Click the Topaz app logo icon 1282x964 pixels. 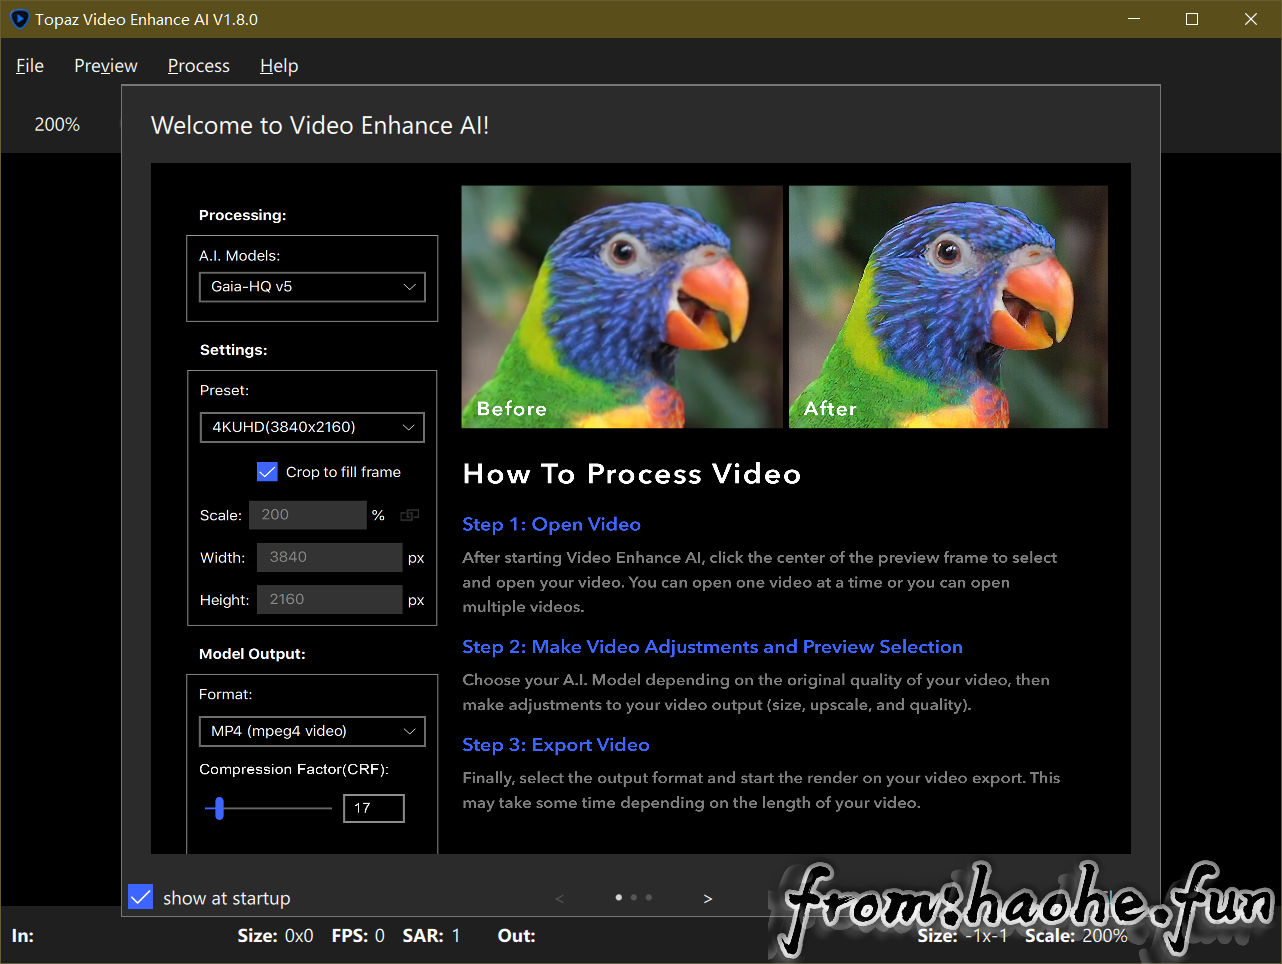(x=19, y=19)
